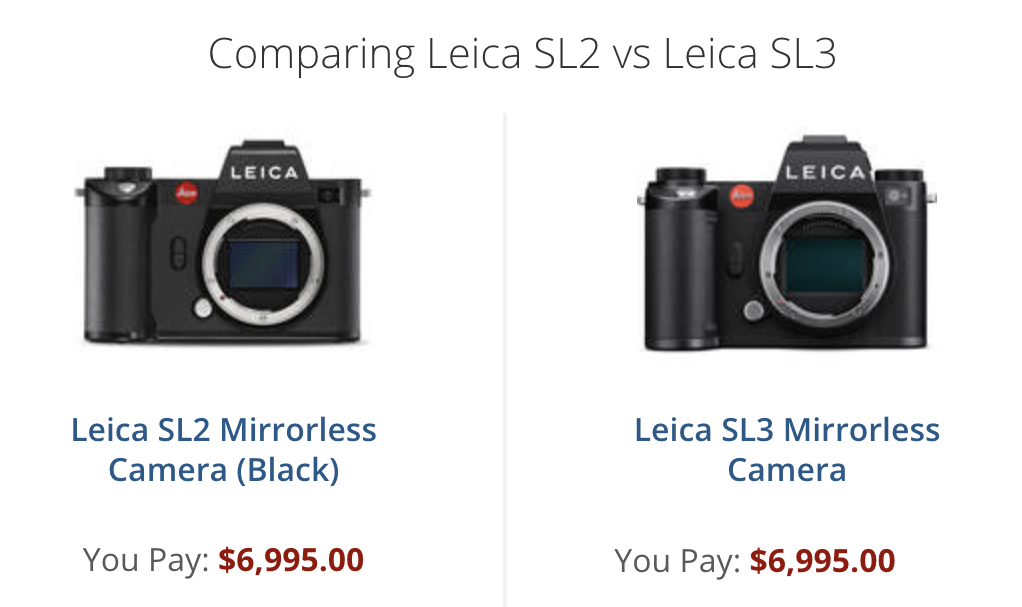
Task: Select the Comparing Leica SL2 vs SL3 heading
Action: (521, 54)
